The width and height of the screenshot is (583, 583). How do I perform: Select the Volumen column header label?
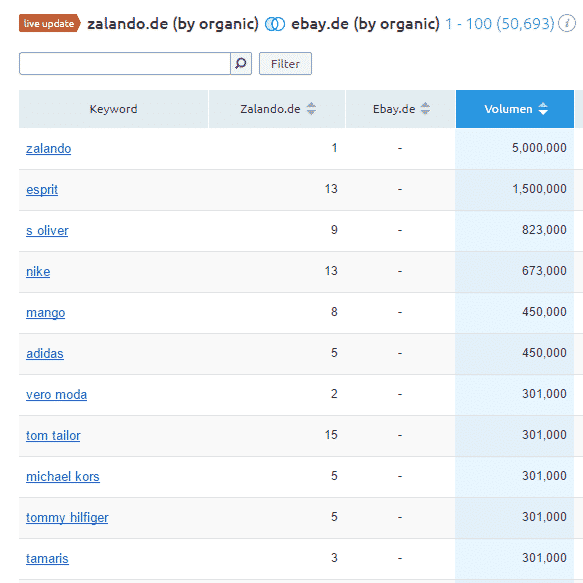click(x=508, y=109)
